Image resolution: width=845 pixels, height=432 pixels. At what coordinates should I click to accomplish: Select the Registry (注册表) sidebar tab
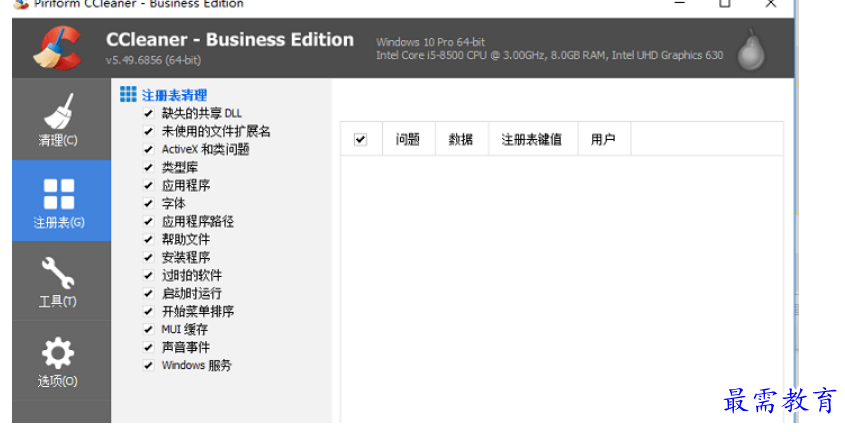(x=61, y=200)
